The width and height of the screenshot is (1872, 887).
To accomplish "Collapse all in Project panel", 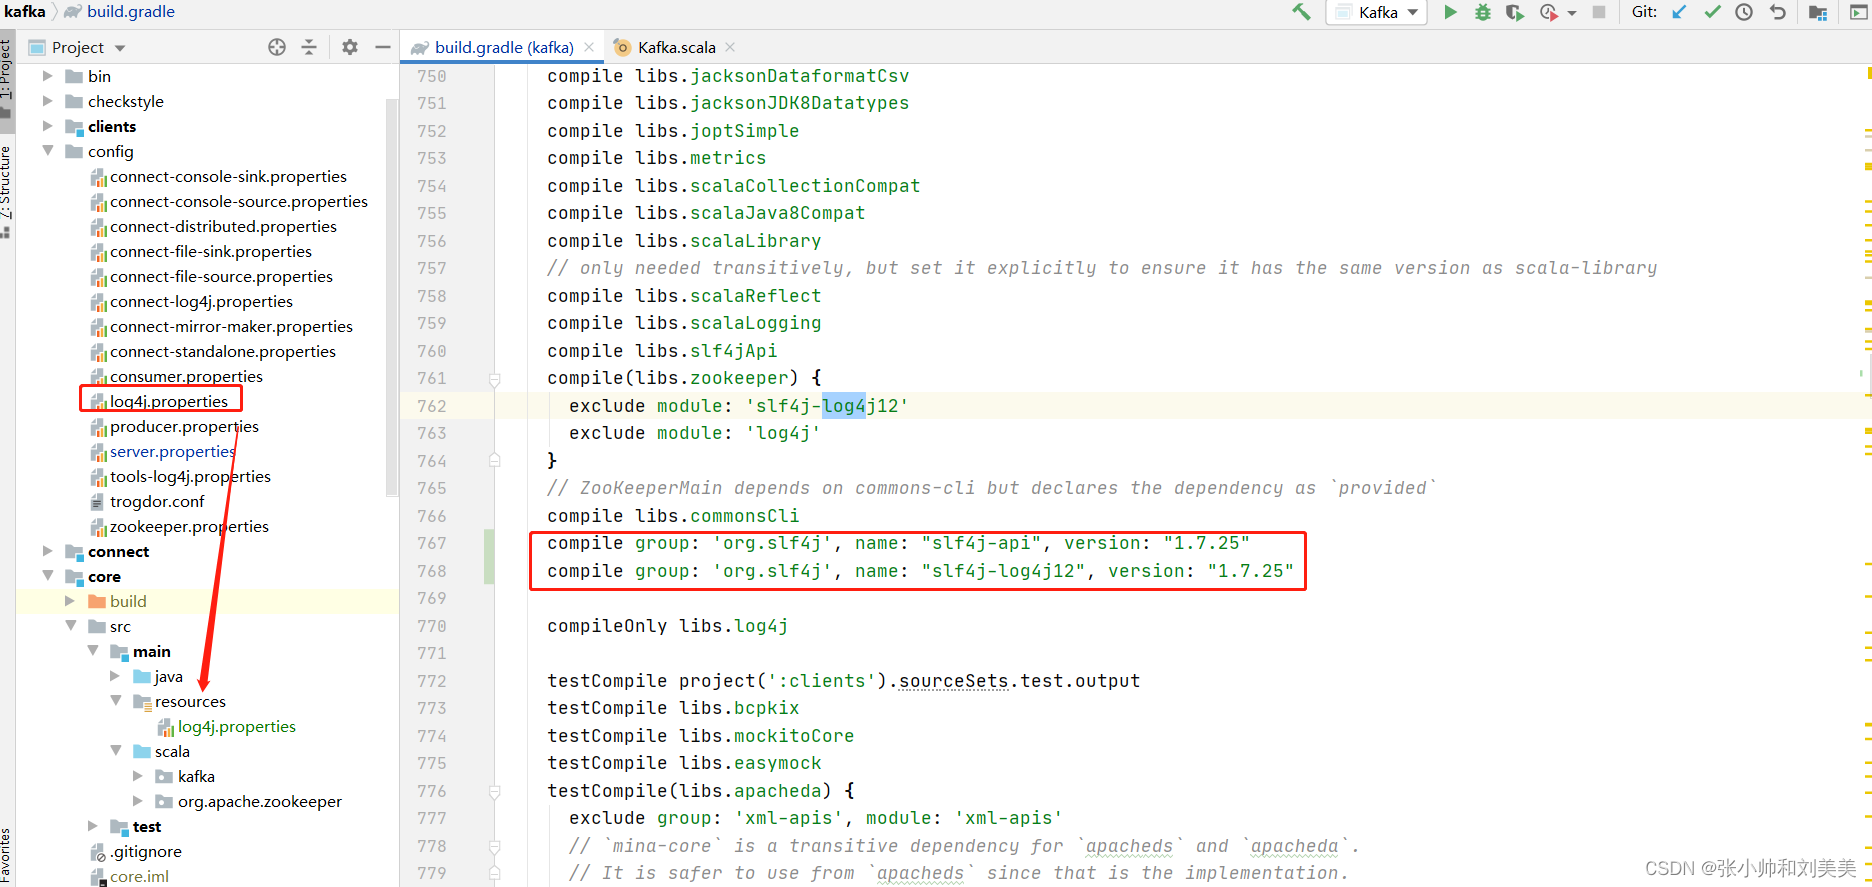I will point(309,47).
